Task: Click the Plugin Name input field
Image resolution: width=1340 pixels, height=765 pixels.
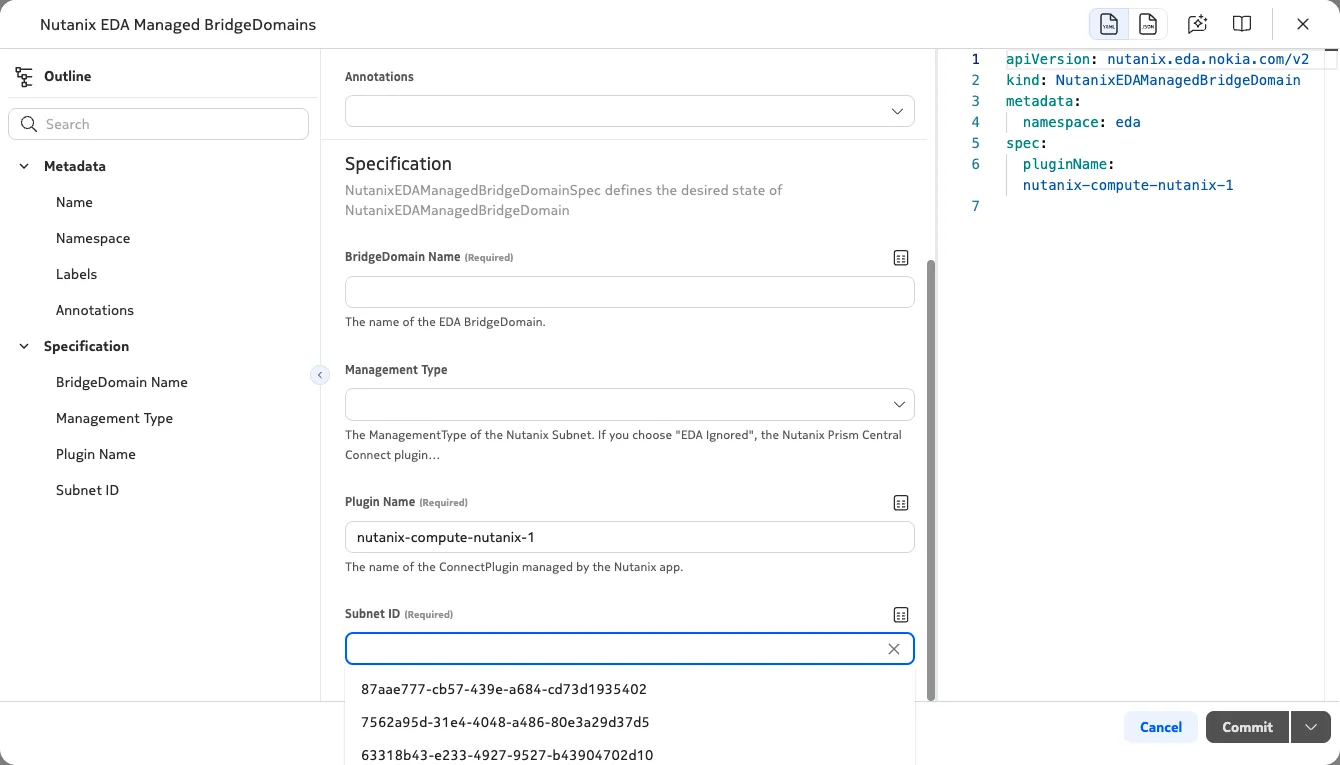Action: tap(630, 537)
